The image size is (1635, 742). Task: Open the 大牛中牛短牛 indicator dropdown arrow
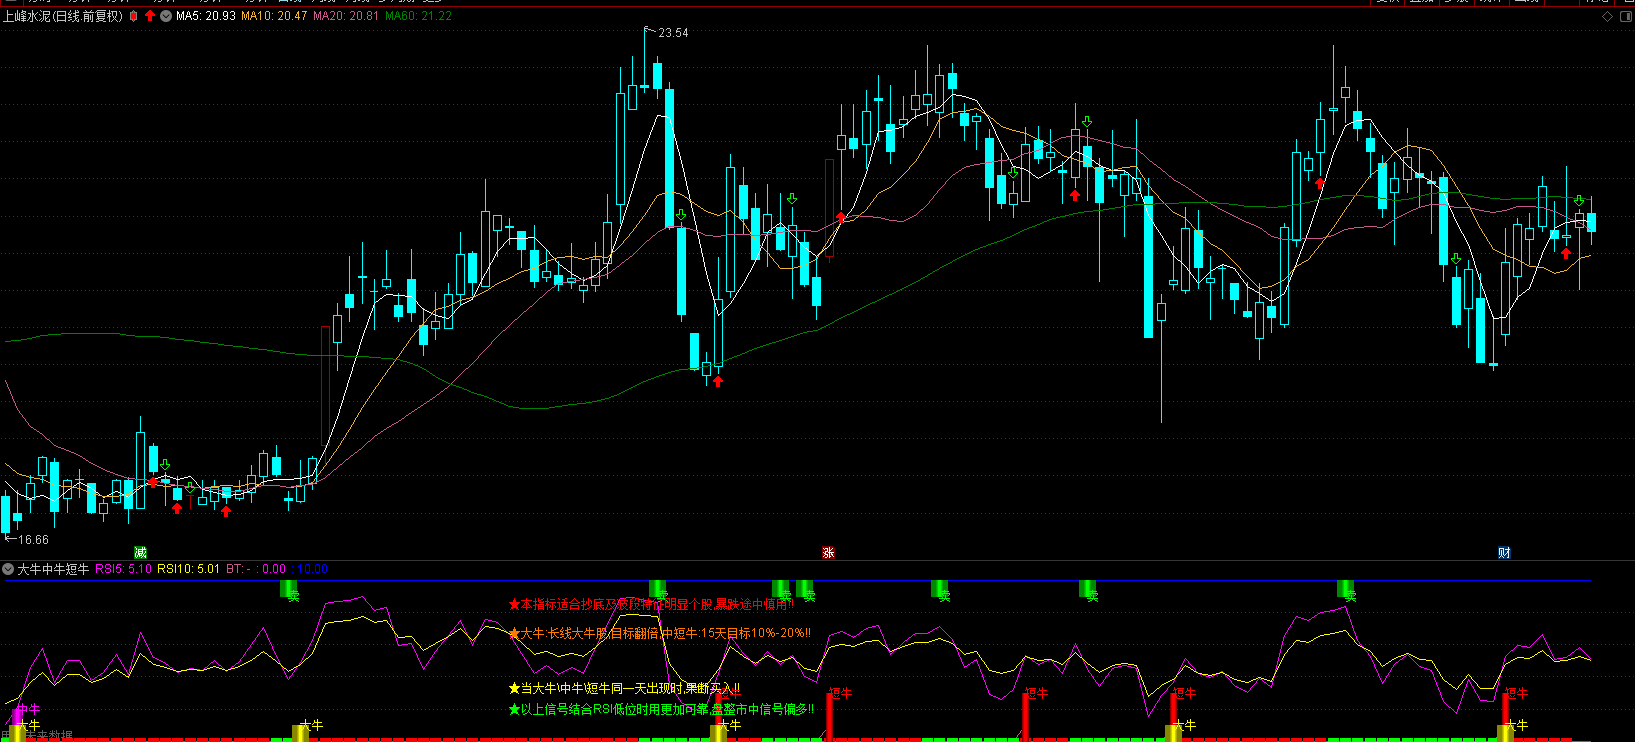click(x=9, y=569)
